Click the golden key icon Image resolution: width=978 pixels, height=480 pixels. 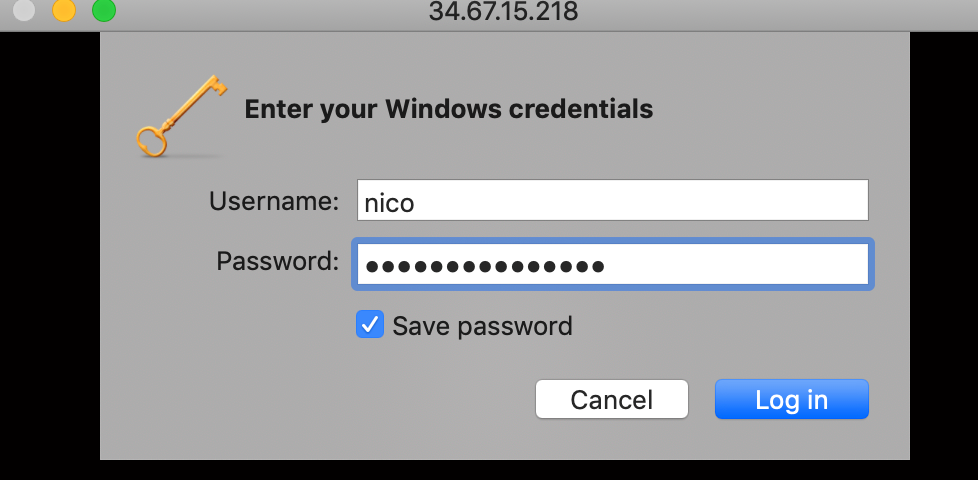tap(175, 115)
